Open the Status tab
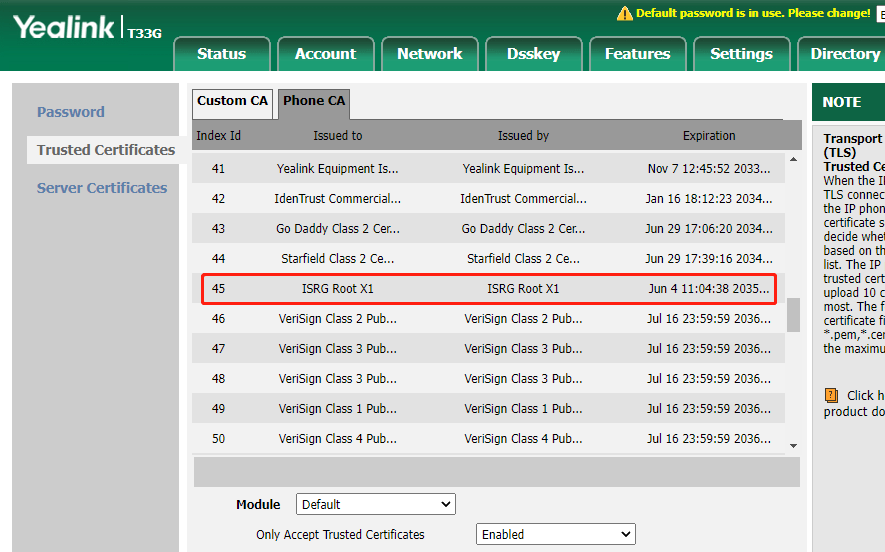Viewport: 885px width, 552px height. [222, 54]
